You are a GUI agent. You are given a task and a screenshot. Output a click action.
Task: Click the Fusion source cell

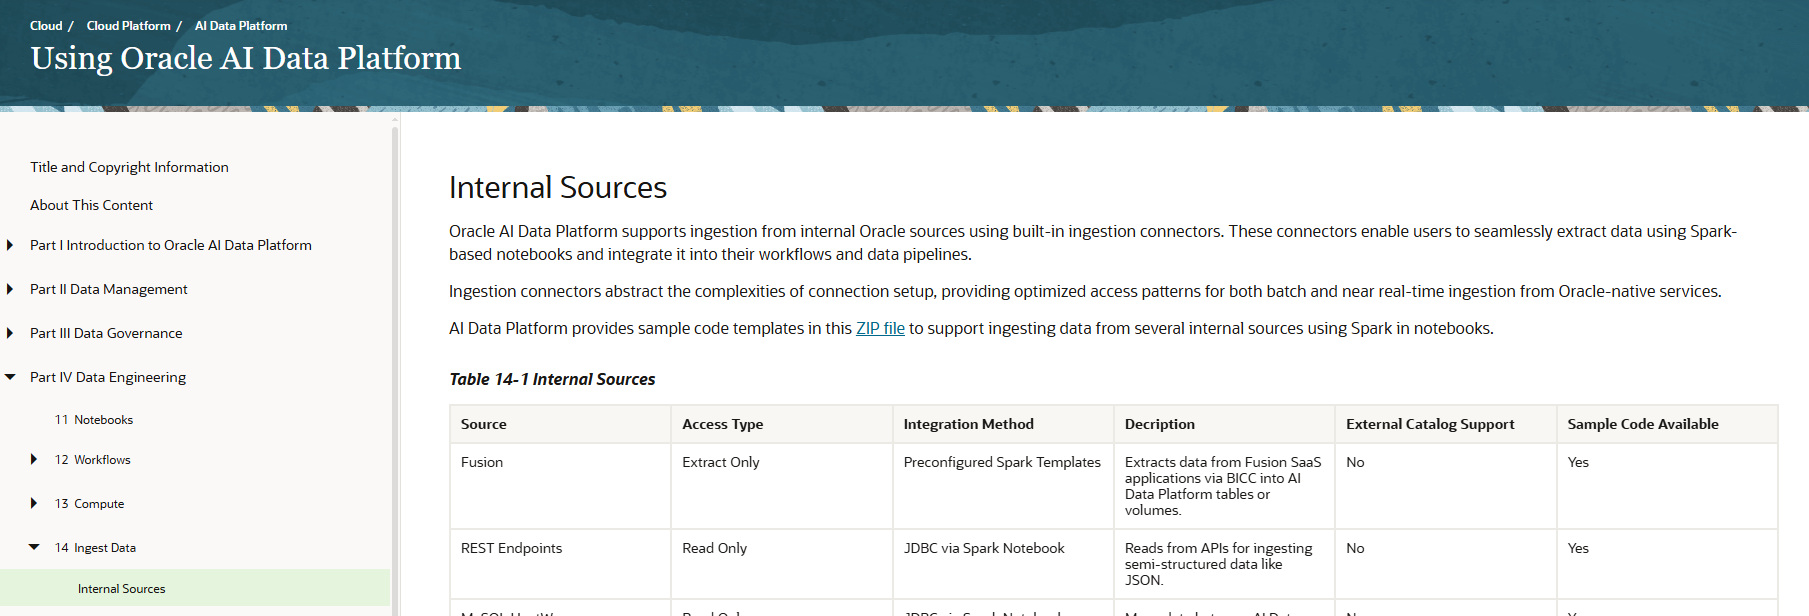click(x=560, y=486)
